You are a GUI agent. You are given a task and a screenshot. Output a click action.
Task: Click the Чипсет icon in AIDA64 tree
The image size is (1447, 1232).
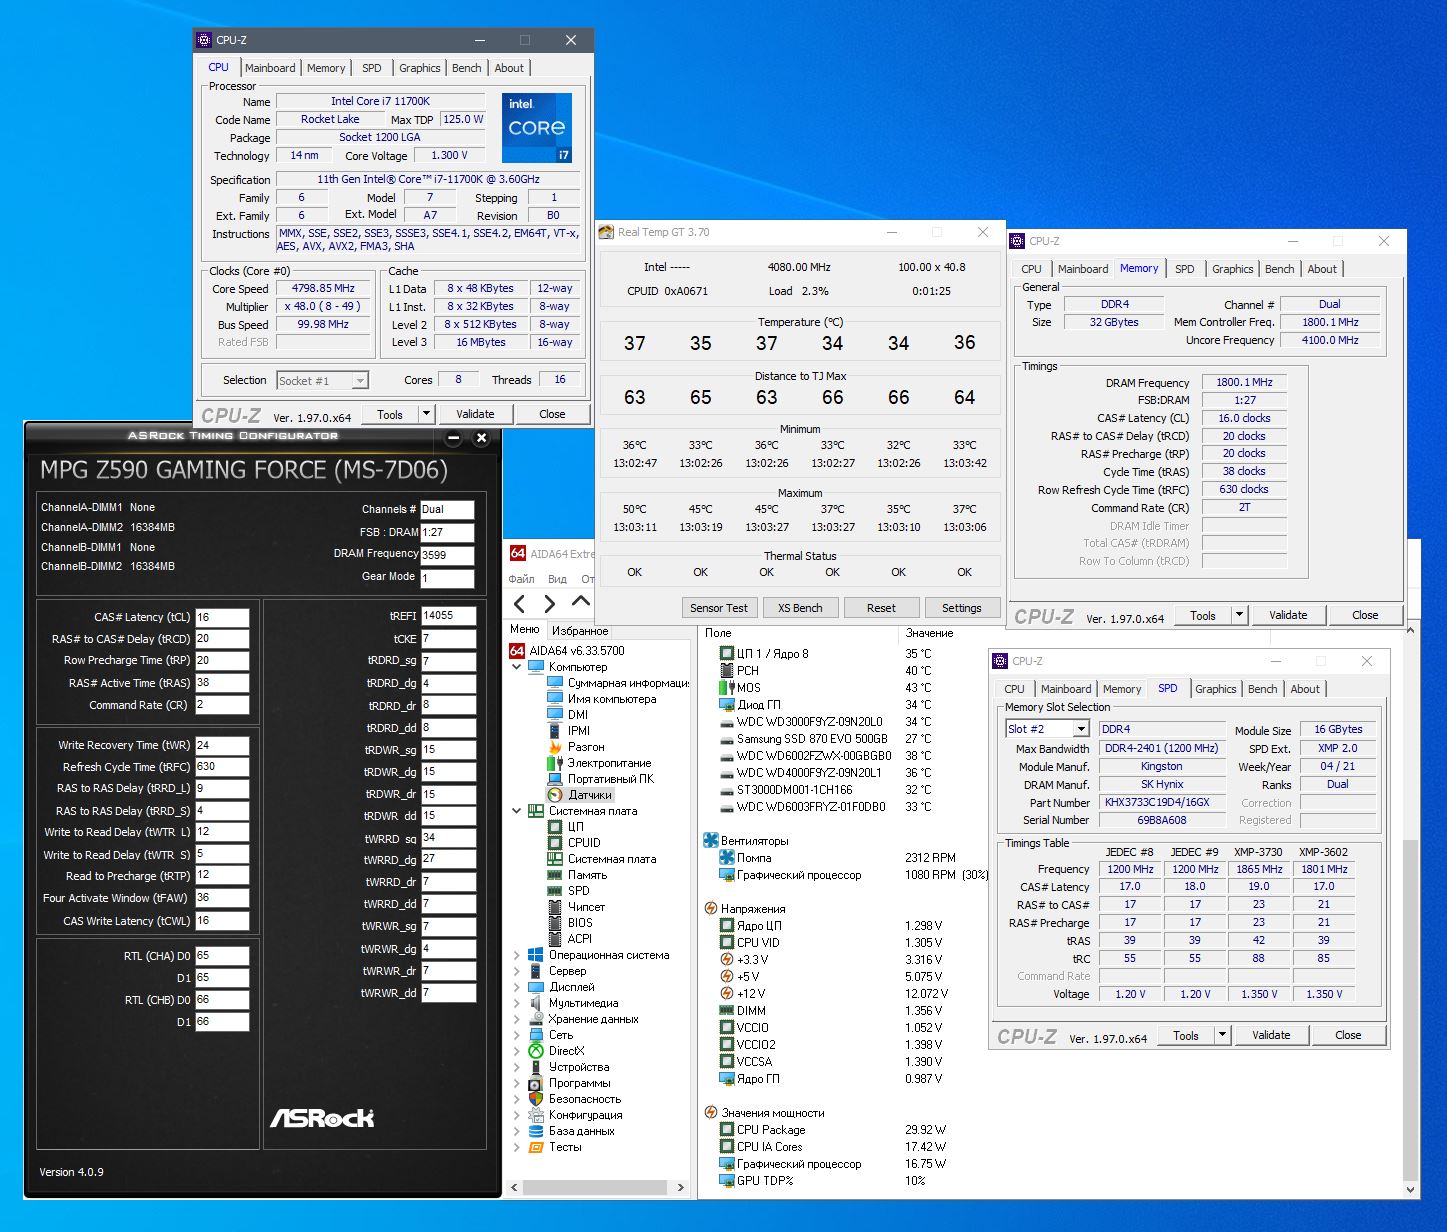tap(555, 907)
